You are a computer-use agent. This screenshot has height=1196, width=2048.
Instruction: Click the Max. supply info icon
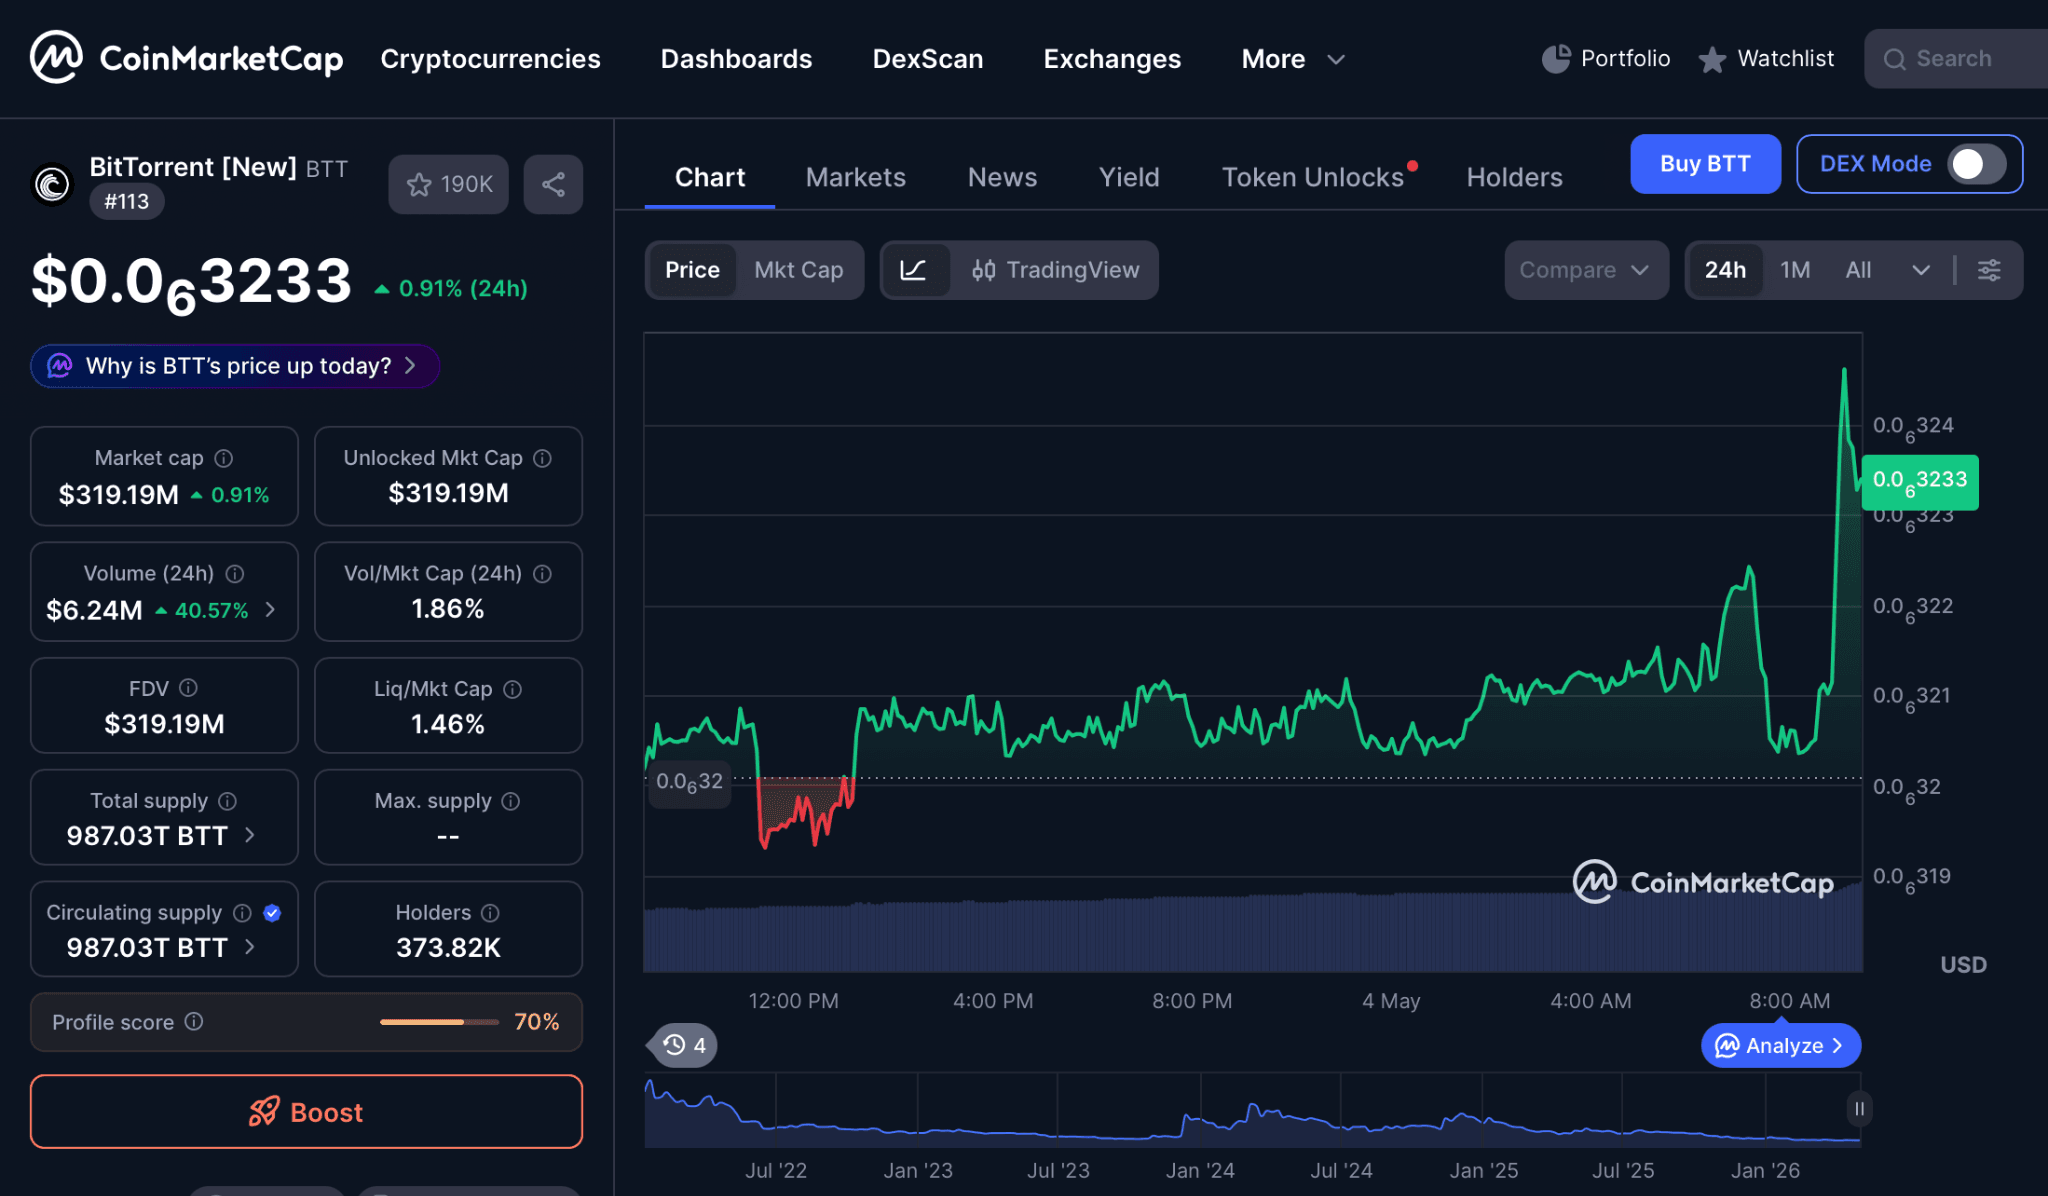coord(510,801)
